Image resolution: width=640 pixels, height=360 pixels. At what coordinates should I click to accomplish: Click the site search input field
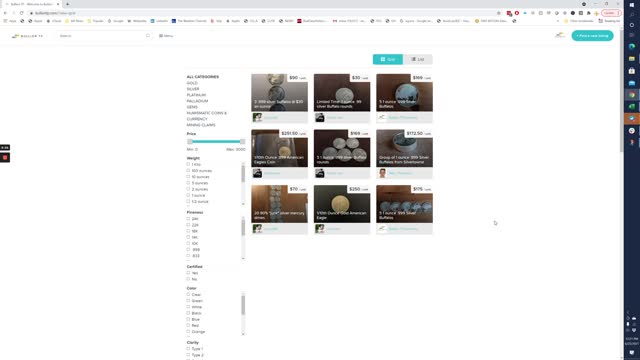[x=102, y=36]
